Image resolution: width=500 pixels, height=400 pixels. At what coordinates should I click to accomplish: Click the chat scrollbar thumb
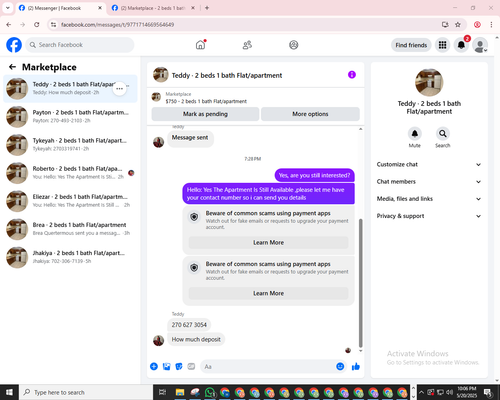coord(360,283)
